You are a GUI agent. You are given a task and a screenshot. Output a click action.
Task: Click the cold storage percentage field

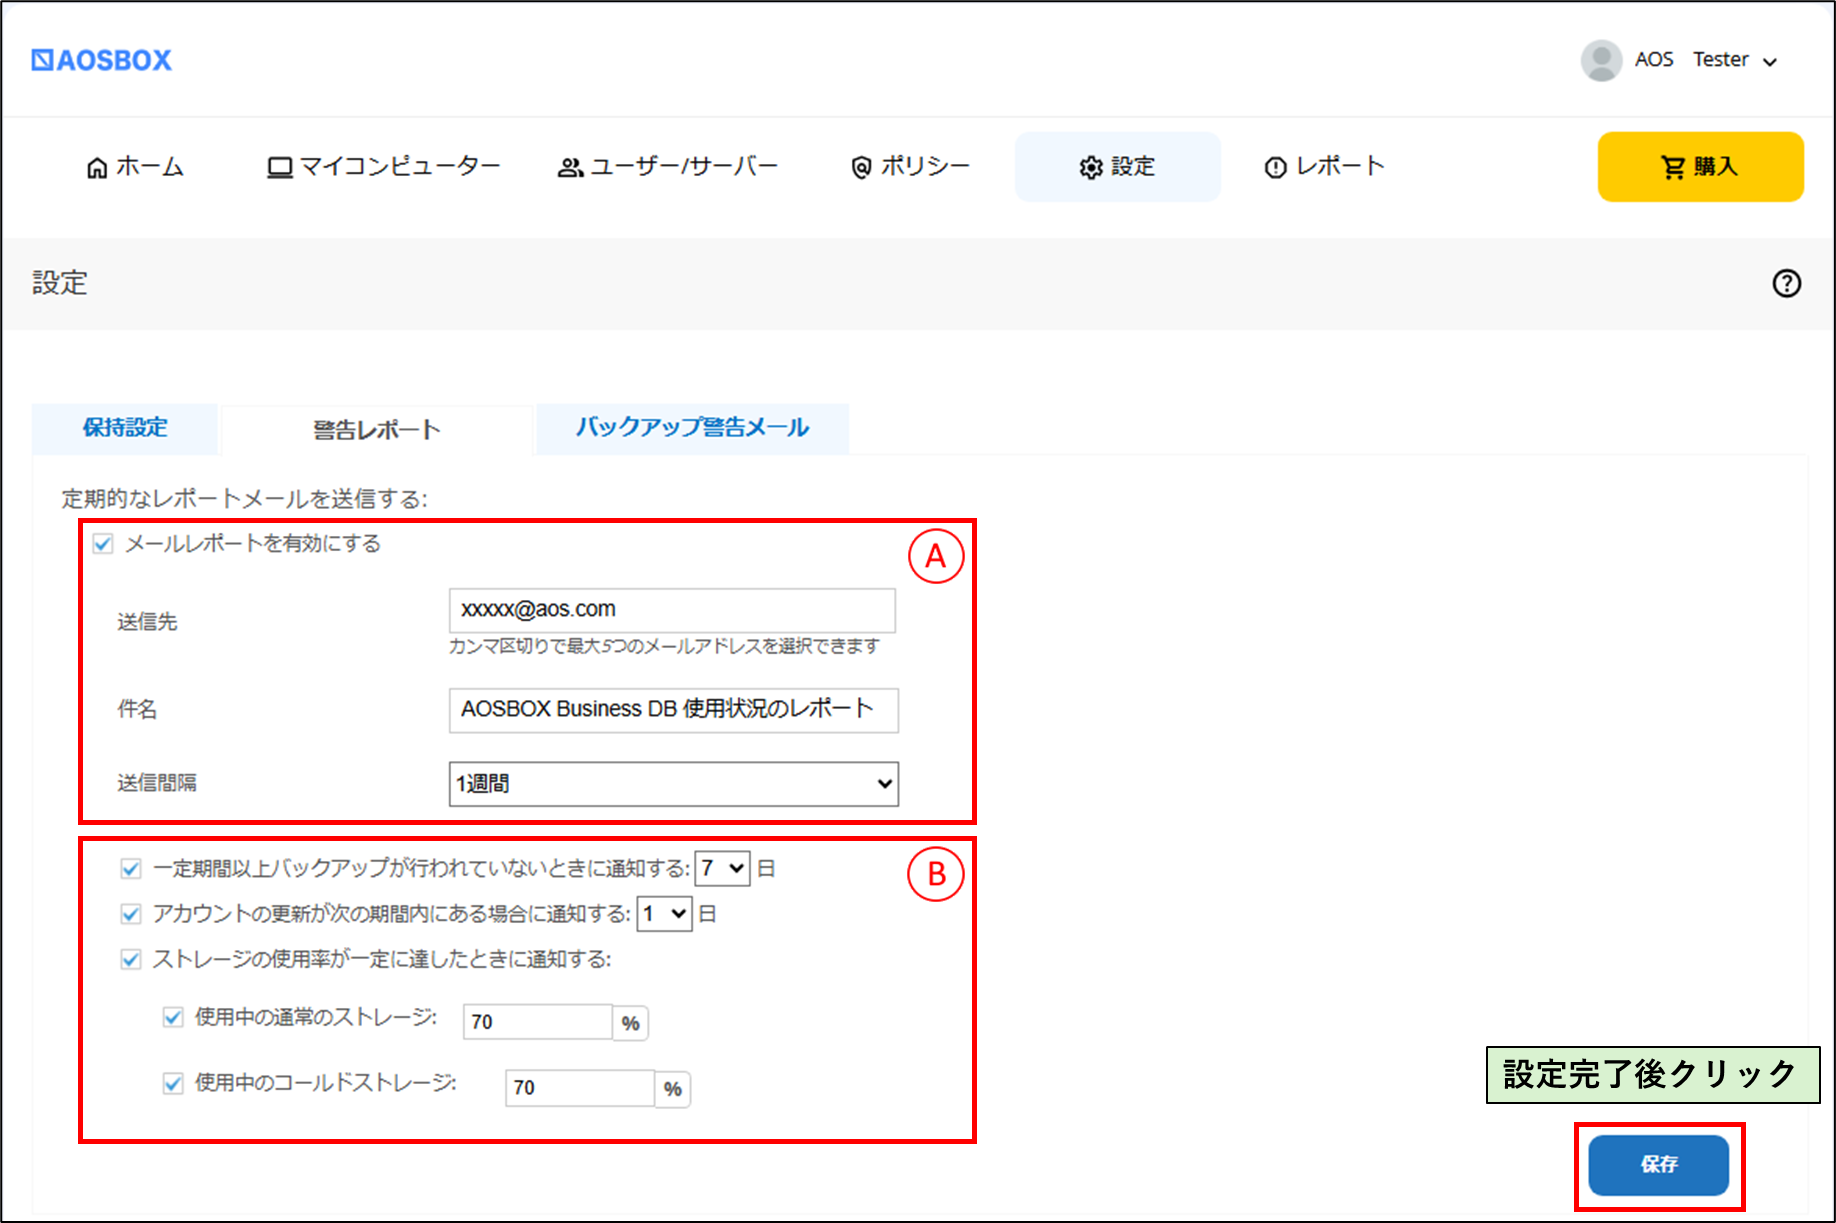[580, 1088]
